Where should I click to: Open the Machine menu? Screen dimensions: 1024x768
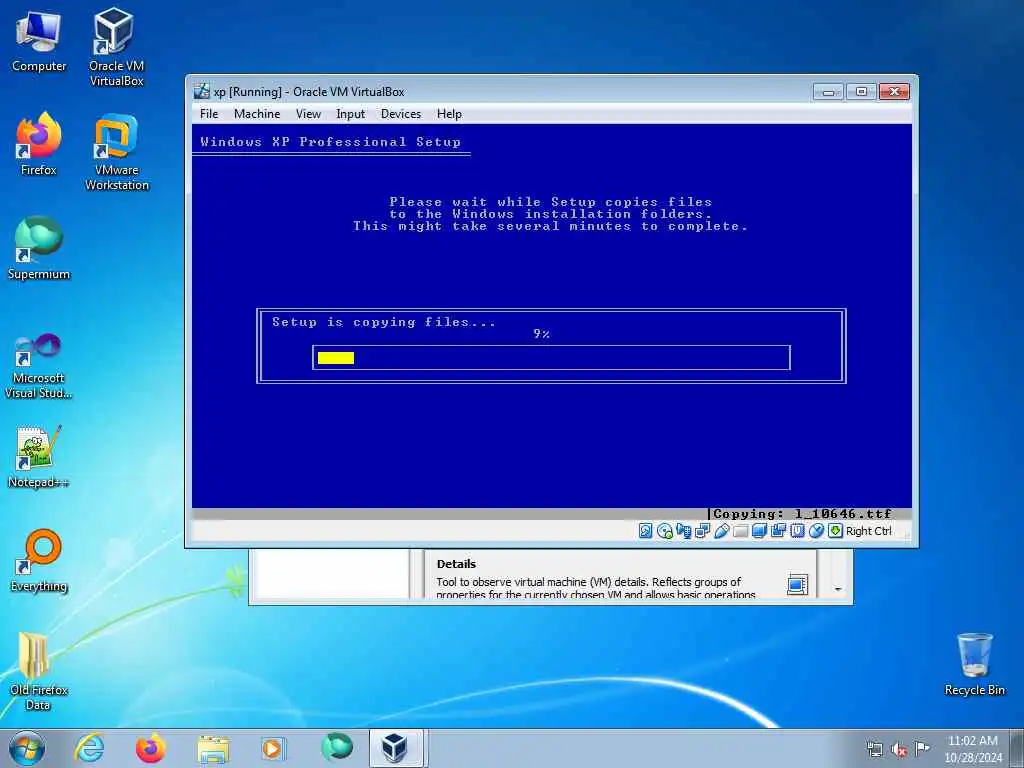(257, 114)
